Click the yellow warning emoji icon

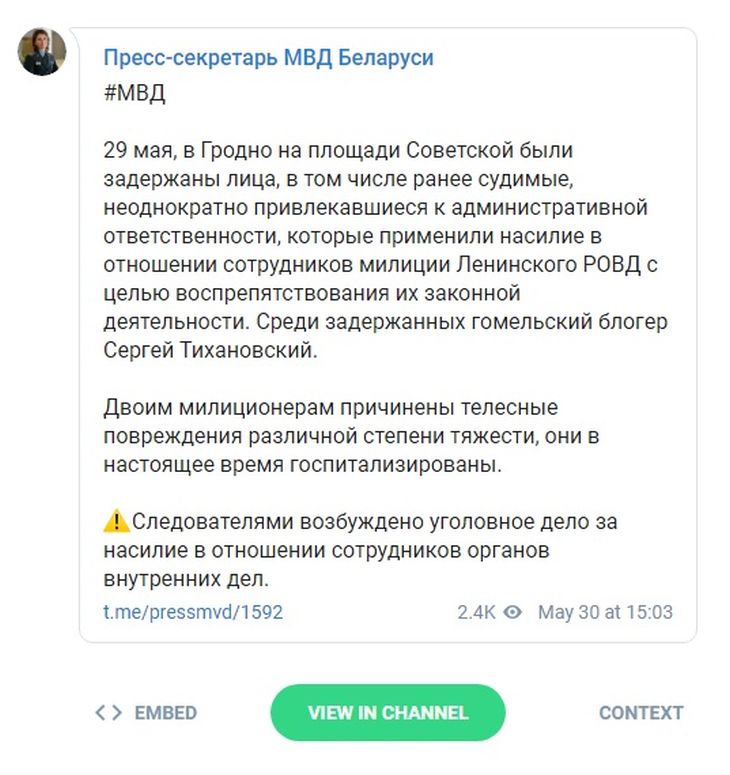tap(116, 521)
